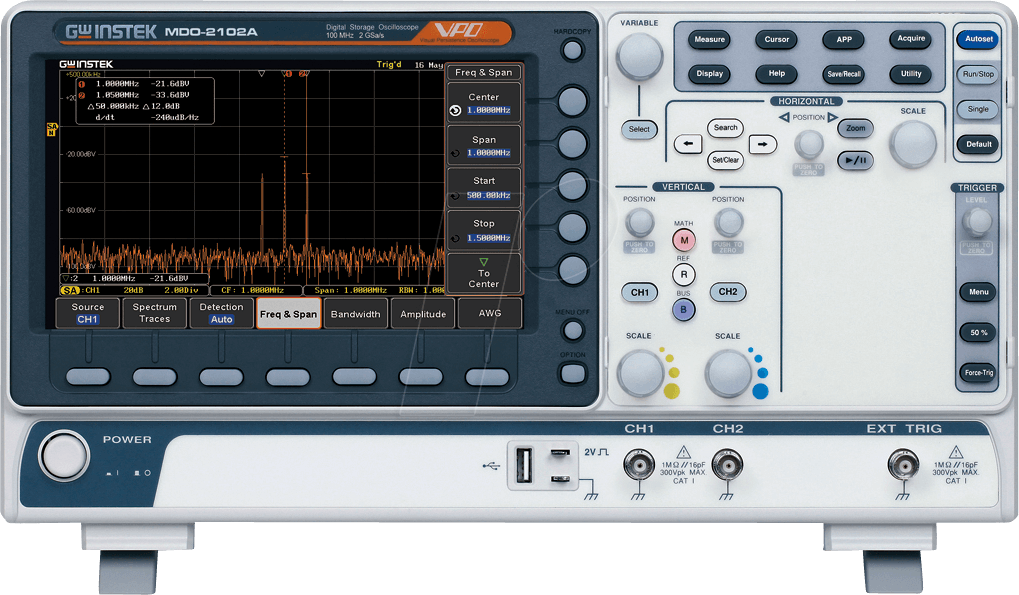Click the round Power button
1019x595 pixels.
pos(64,455)
